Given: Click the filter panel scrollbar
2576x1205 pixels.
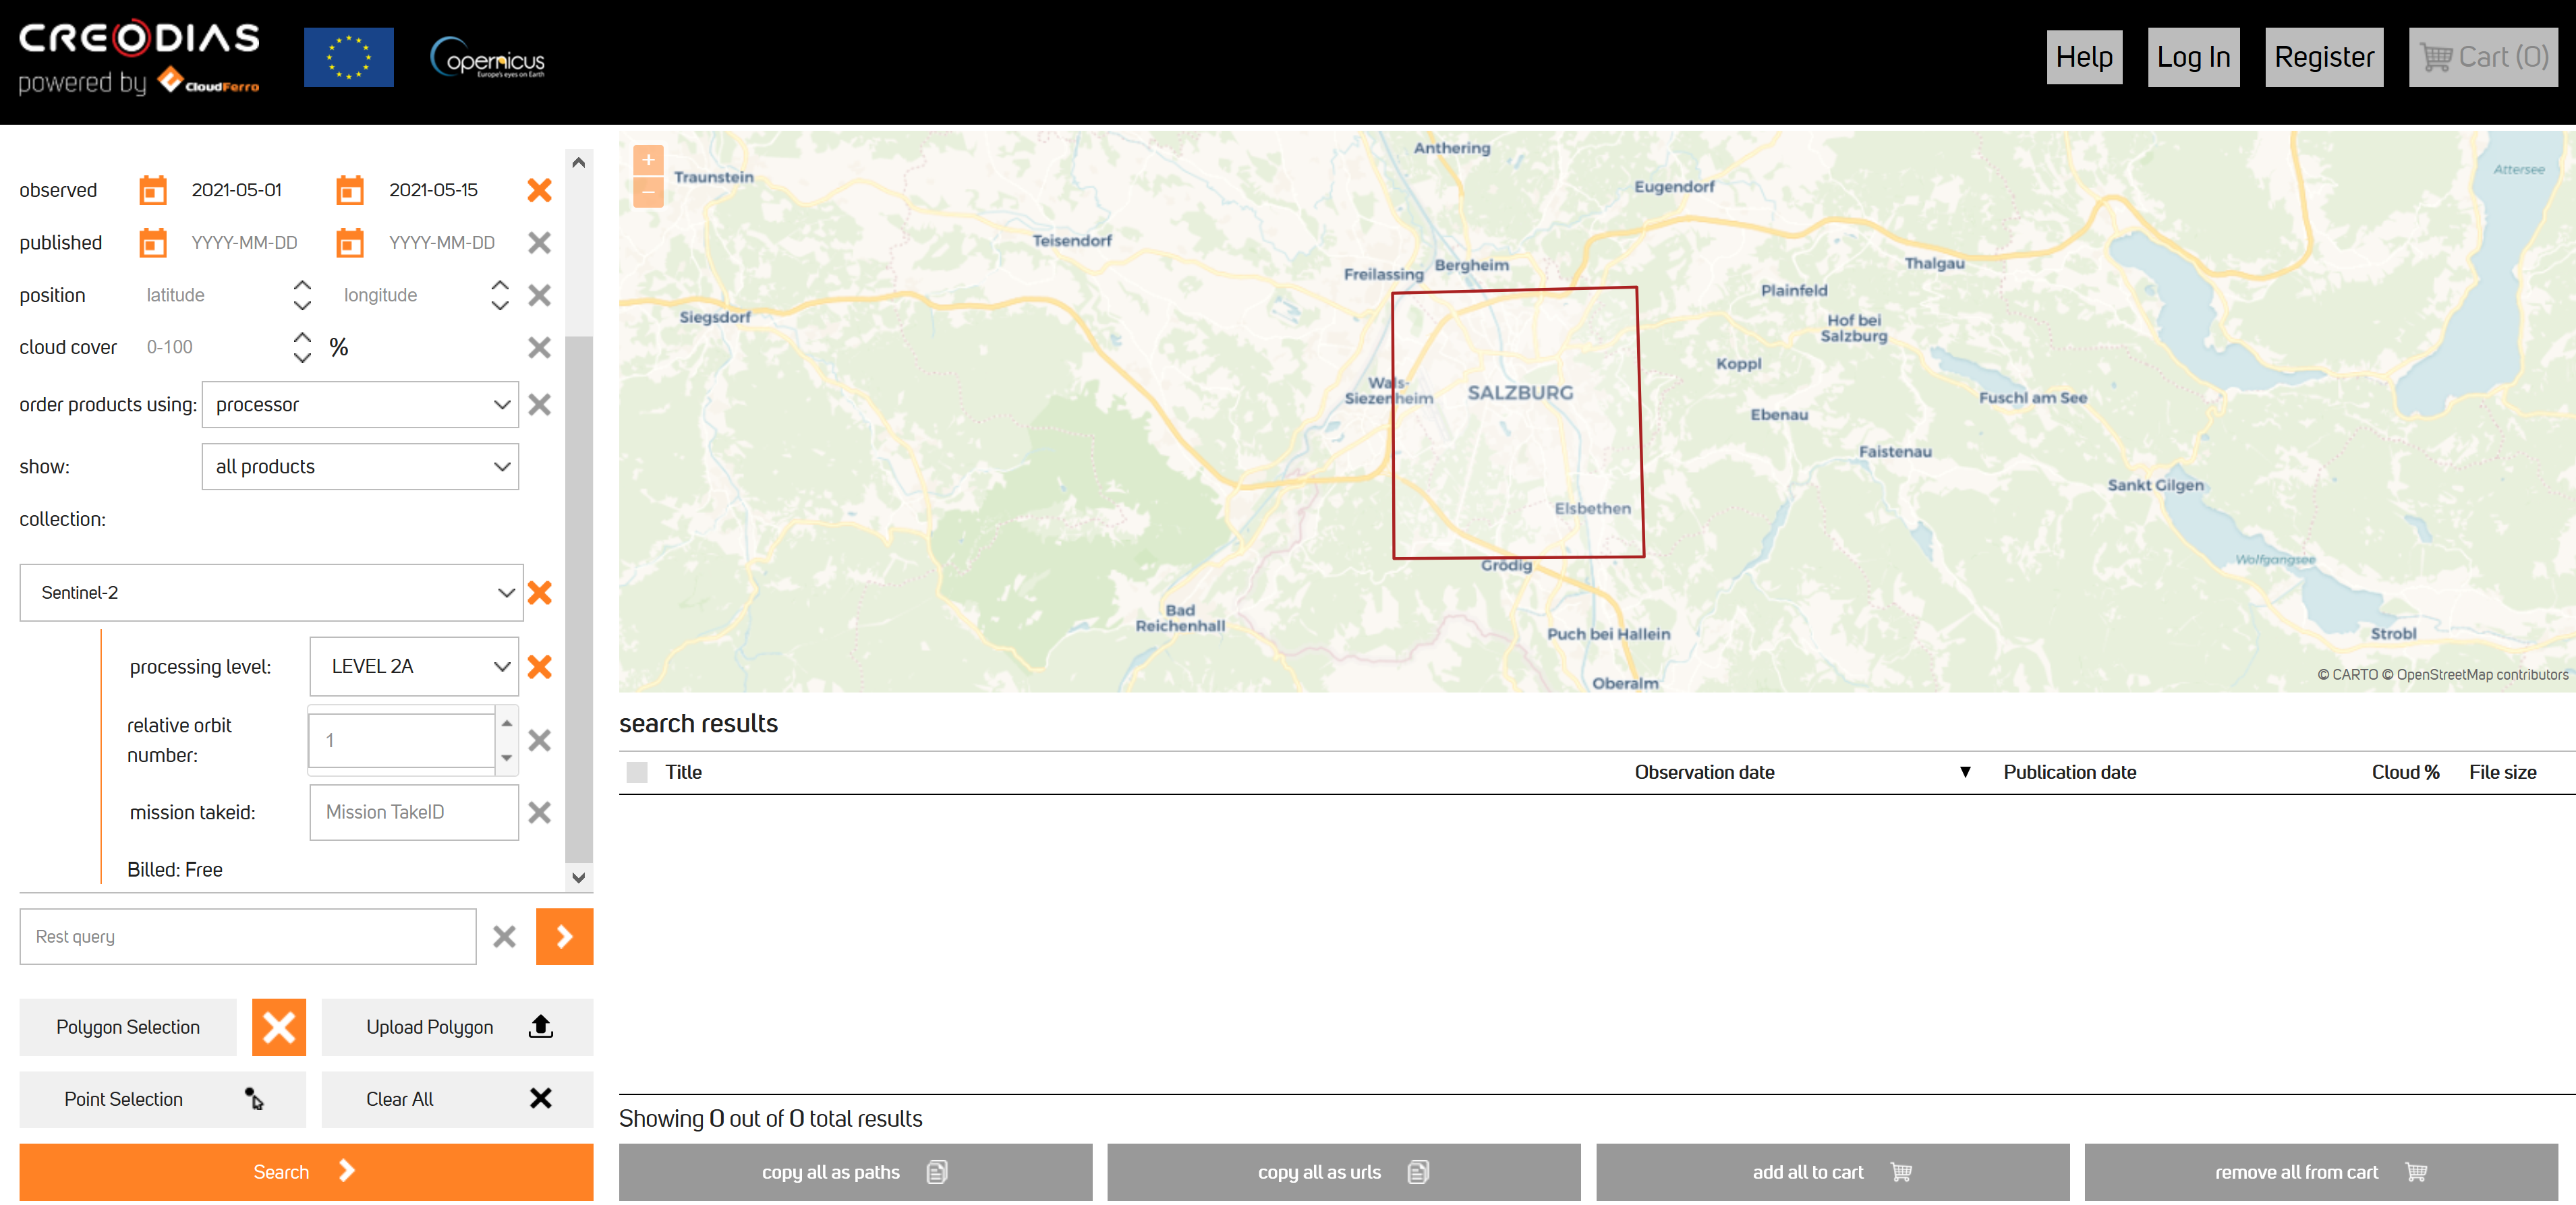Looking at the screenshot, I should [x=579, y=600].
